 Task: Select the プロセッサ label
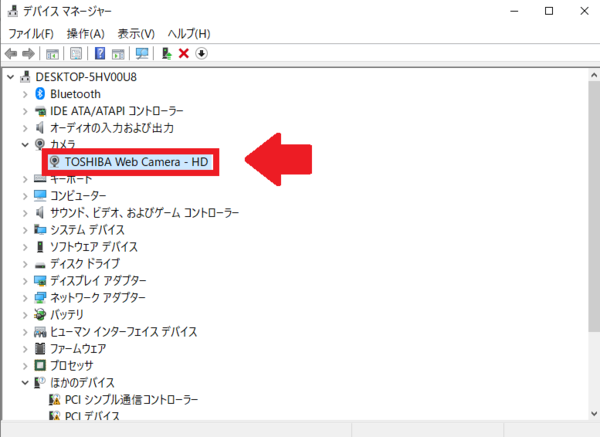(x=72, y=365)
